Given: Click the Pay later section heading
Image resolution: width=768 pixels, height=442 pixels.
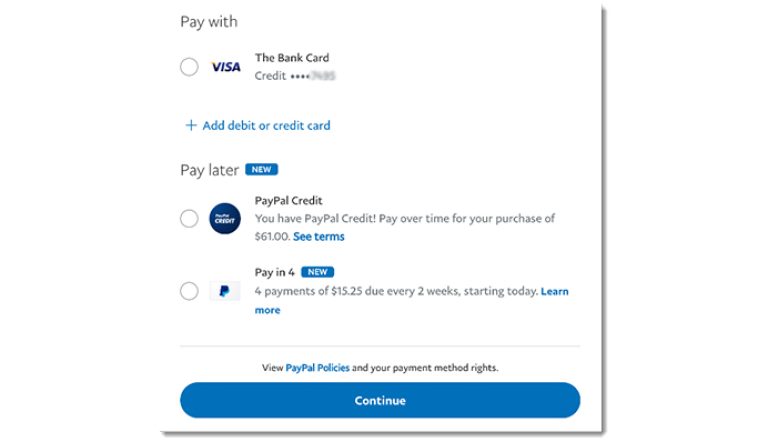Looking at the screenshot, I should (x=209, y=170).
